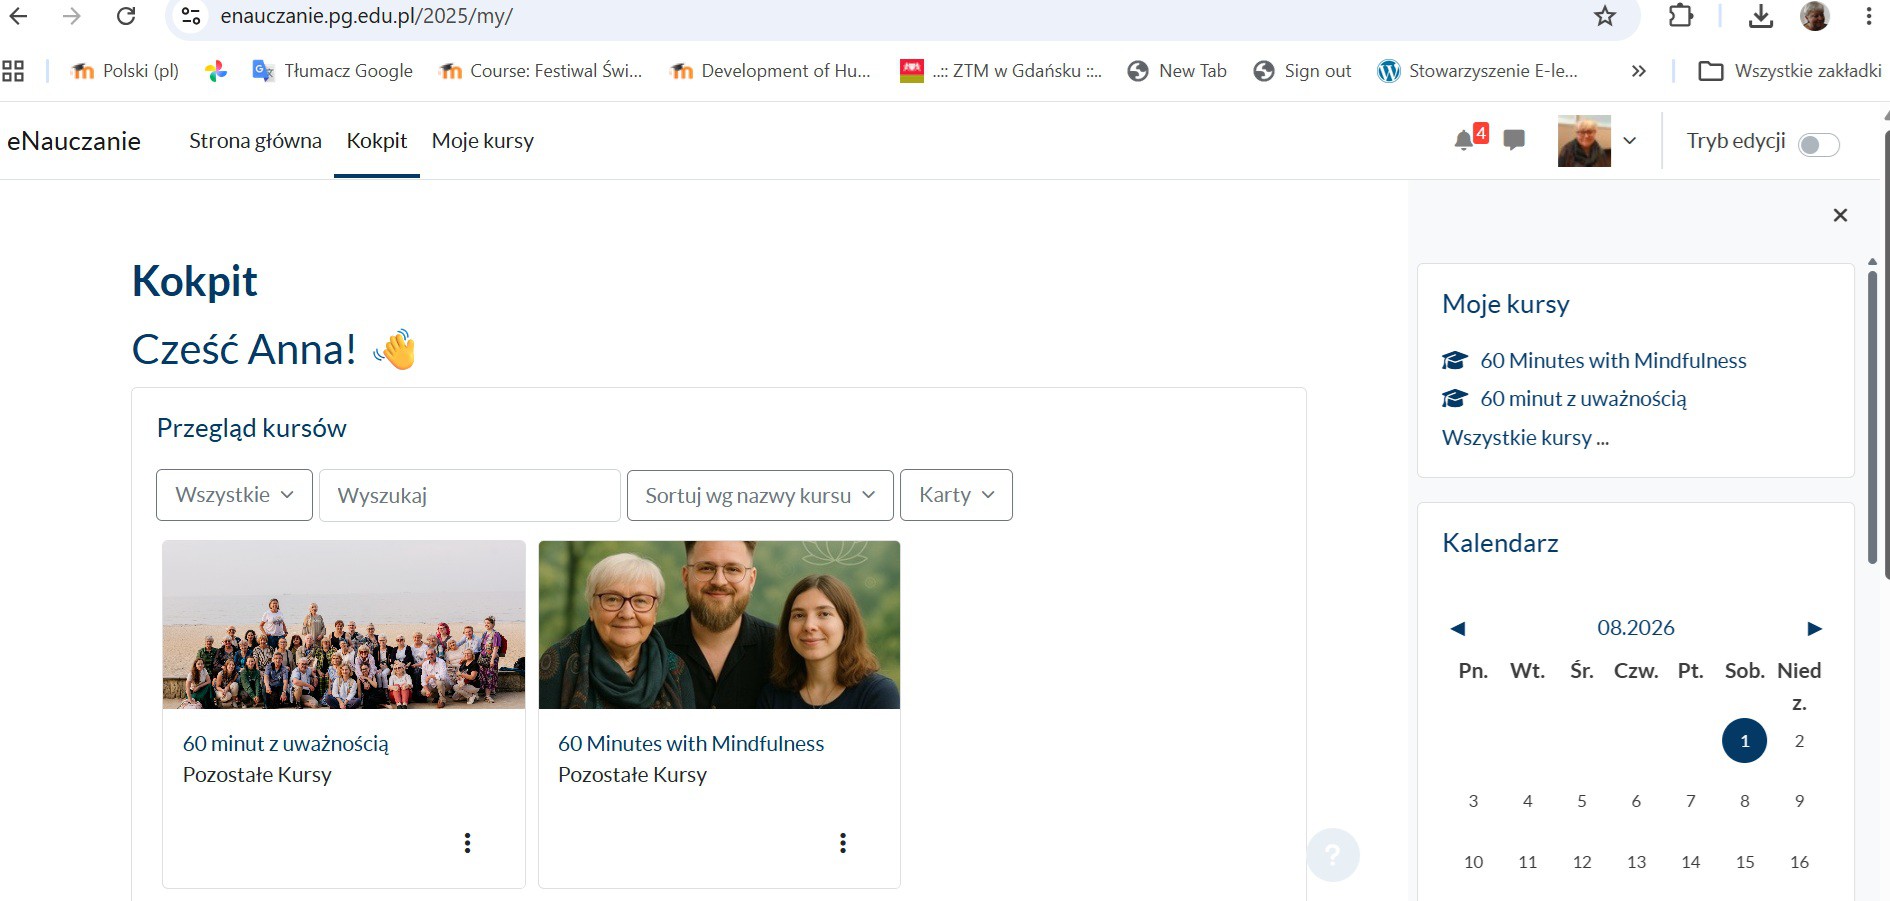Viewport: 1890px width, 901px height.
Task: Open the messages chat bubble icon
Action: tap(1514, 140)
